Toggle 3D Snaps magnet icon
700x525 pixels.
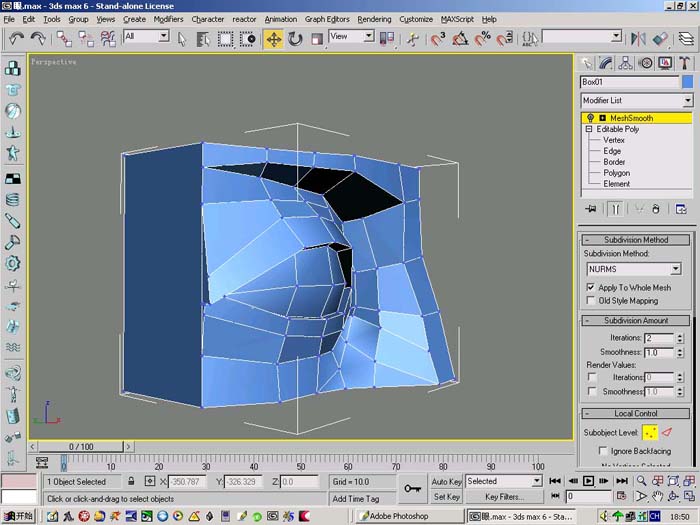click(438, 39)
